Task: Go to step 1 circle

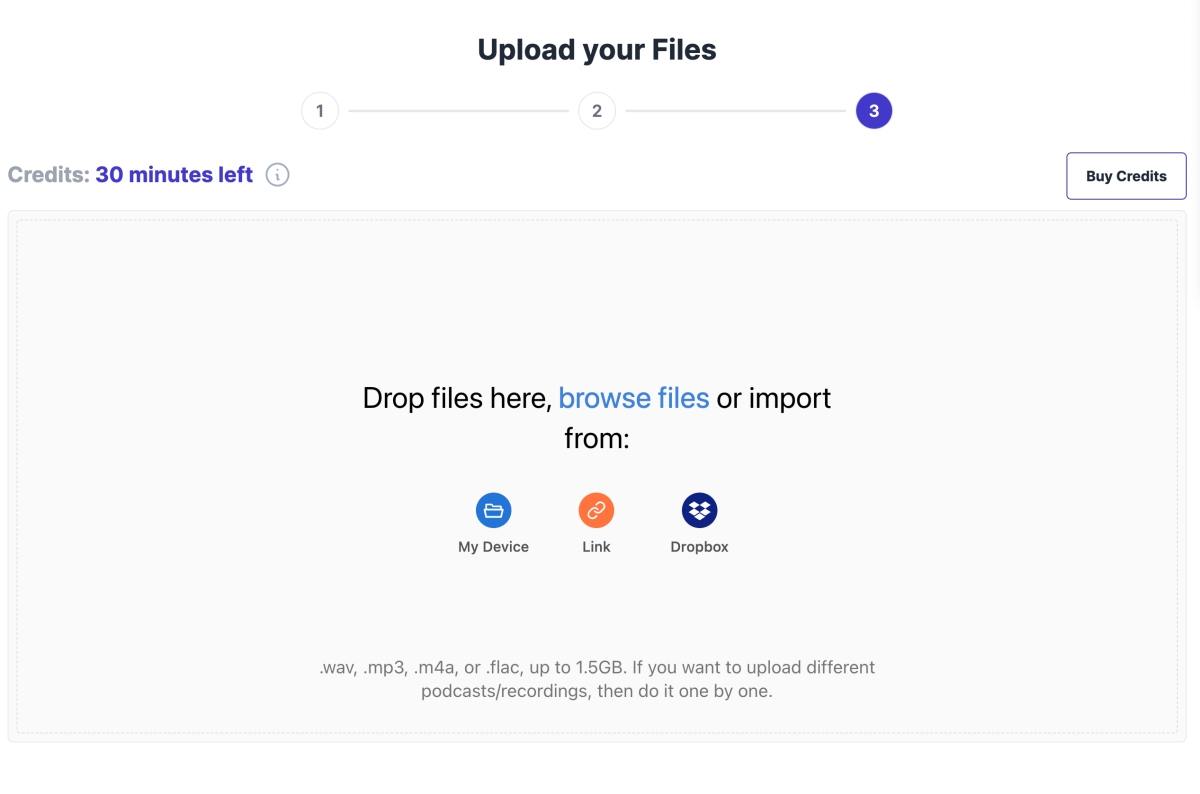Action: [320, 111]
